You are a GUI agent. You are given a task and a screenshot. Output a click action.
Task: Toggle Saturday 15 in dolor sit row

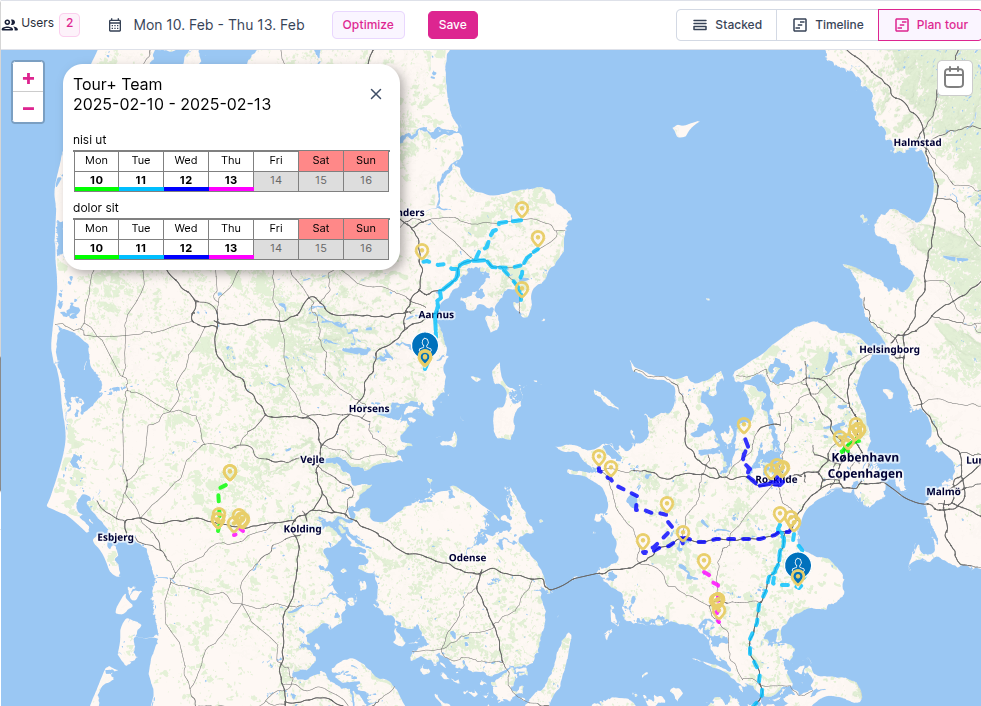(x=321, y=248)
